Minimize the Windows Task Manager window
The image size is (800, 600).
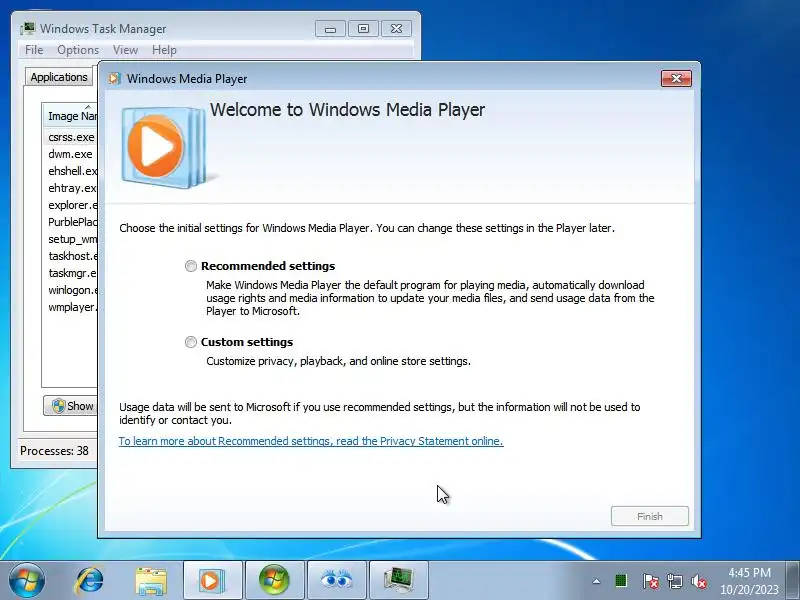tap(330, 29)
